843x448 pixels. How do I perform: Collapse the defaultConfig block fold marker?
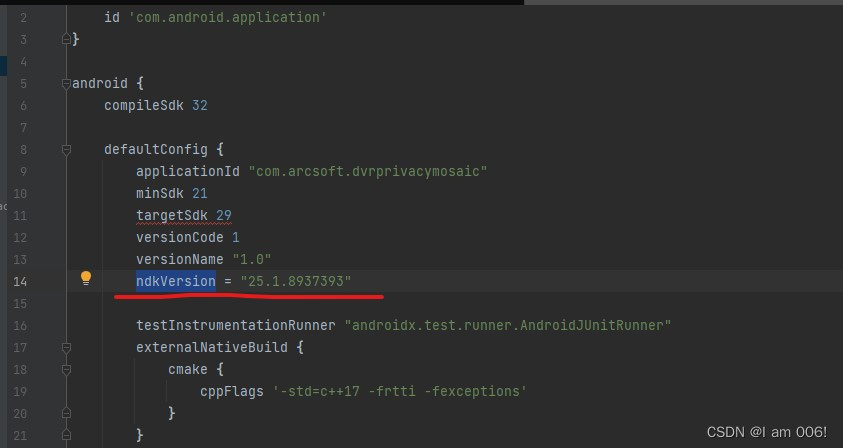(x=66, y=150)
